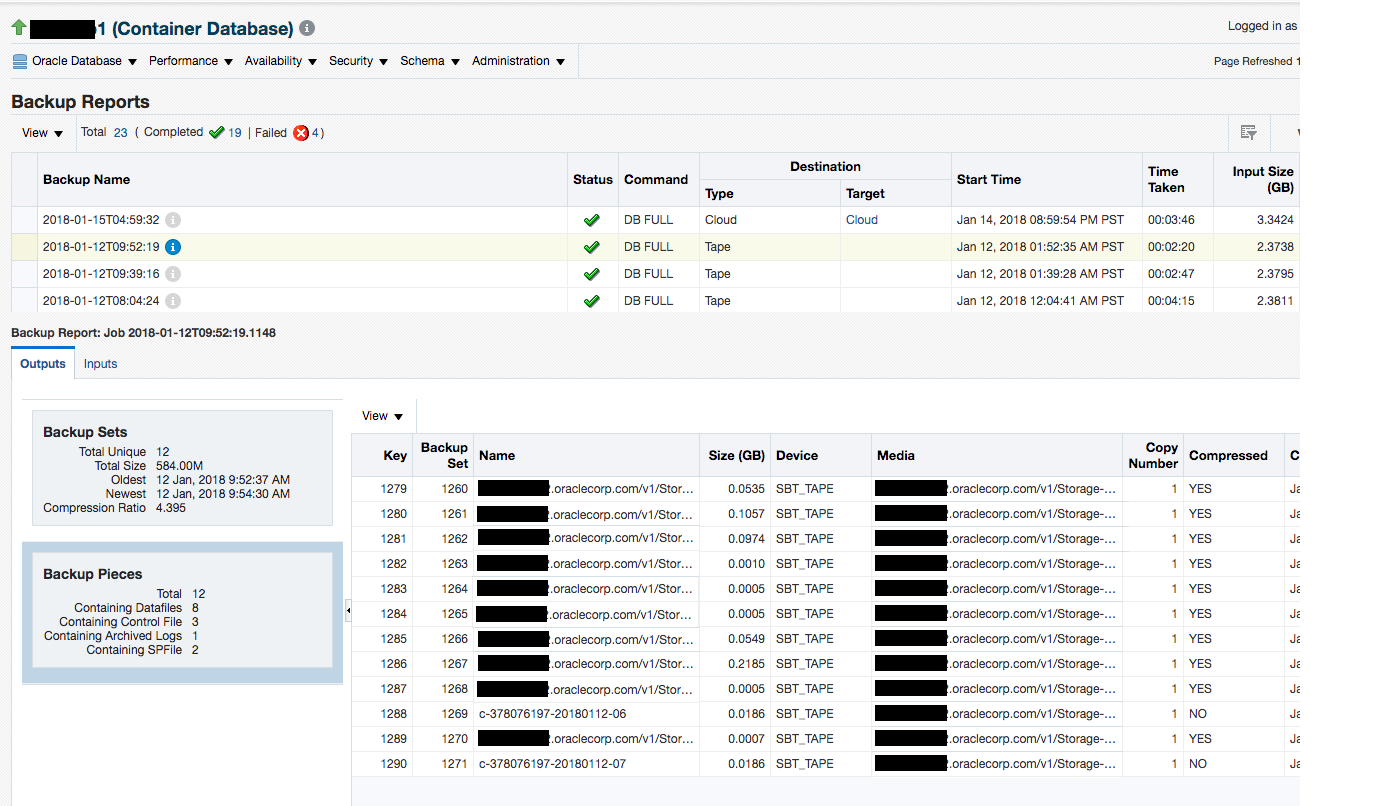Click info icon for backup 2018-01-12T08:04:24
The height and width of the screenshot is (806, 1400).
173,301
